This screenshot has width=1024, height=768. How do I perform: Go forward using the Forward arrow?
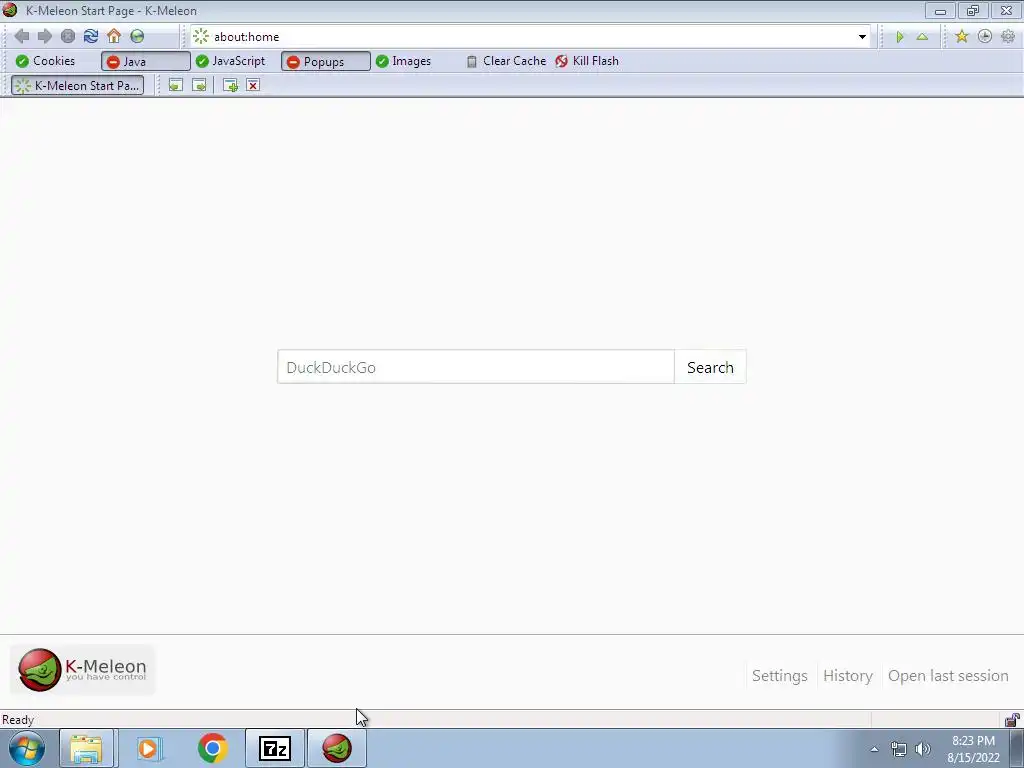coord(44,37)
